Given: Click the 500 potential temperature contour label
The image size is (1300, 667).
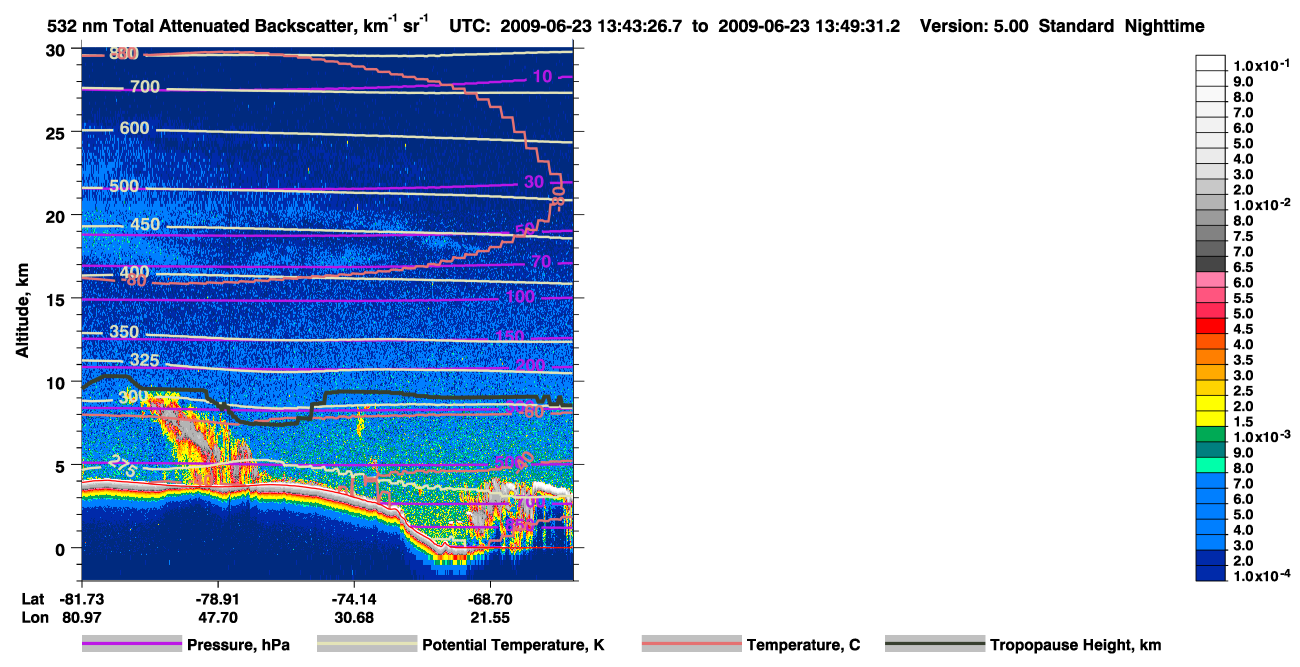Looking at the screenshot, I should [124, 186].
